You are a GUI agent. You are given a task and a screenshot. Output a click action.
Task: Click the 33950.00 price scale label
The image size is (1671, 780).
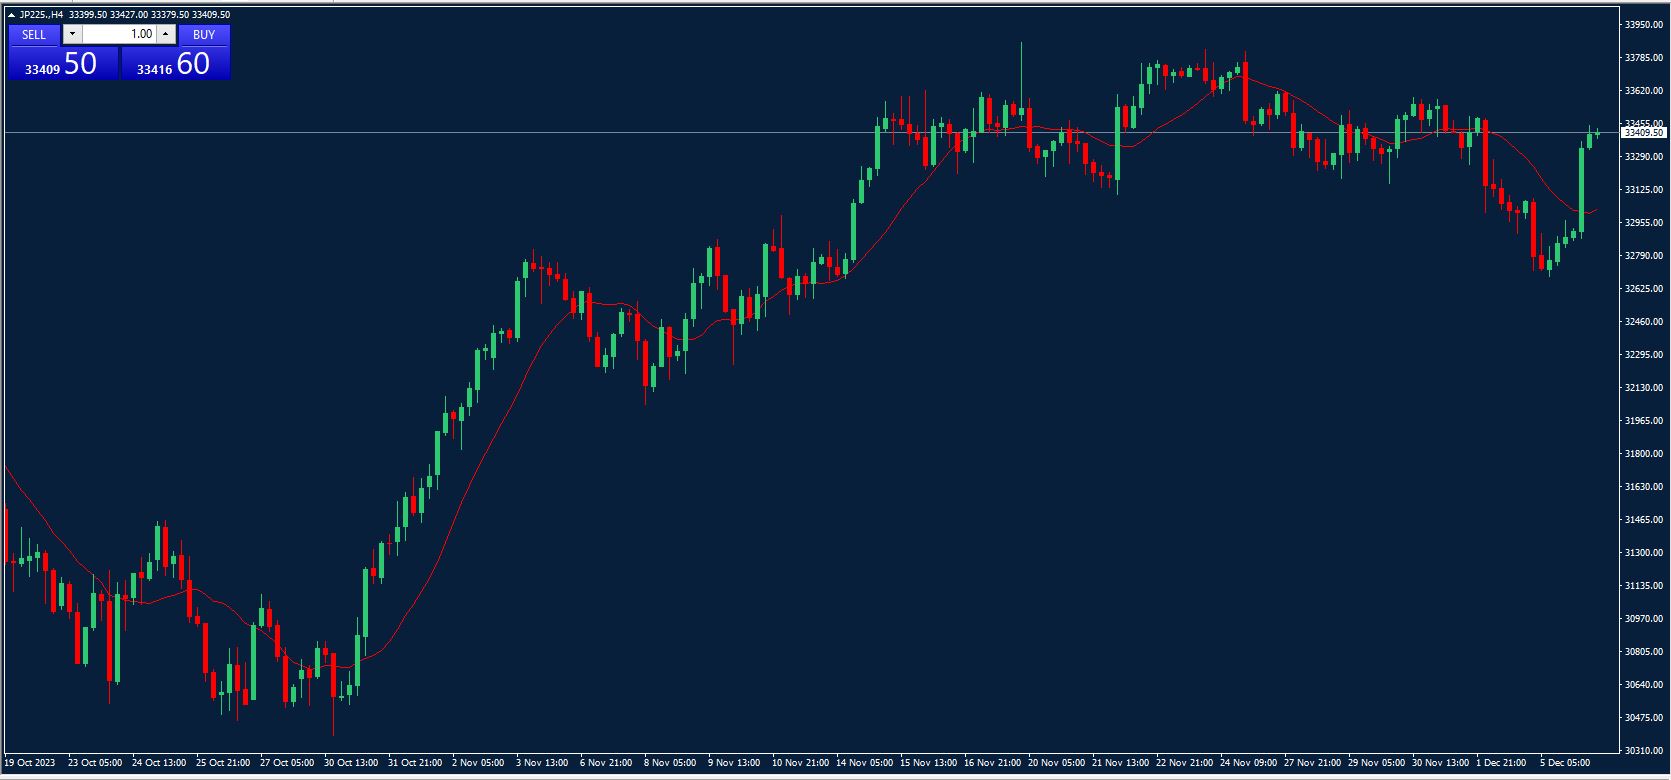[x=1643, y=24]
